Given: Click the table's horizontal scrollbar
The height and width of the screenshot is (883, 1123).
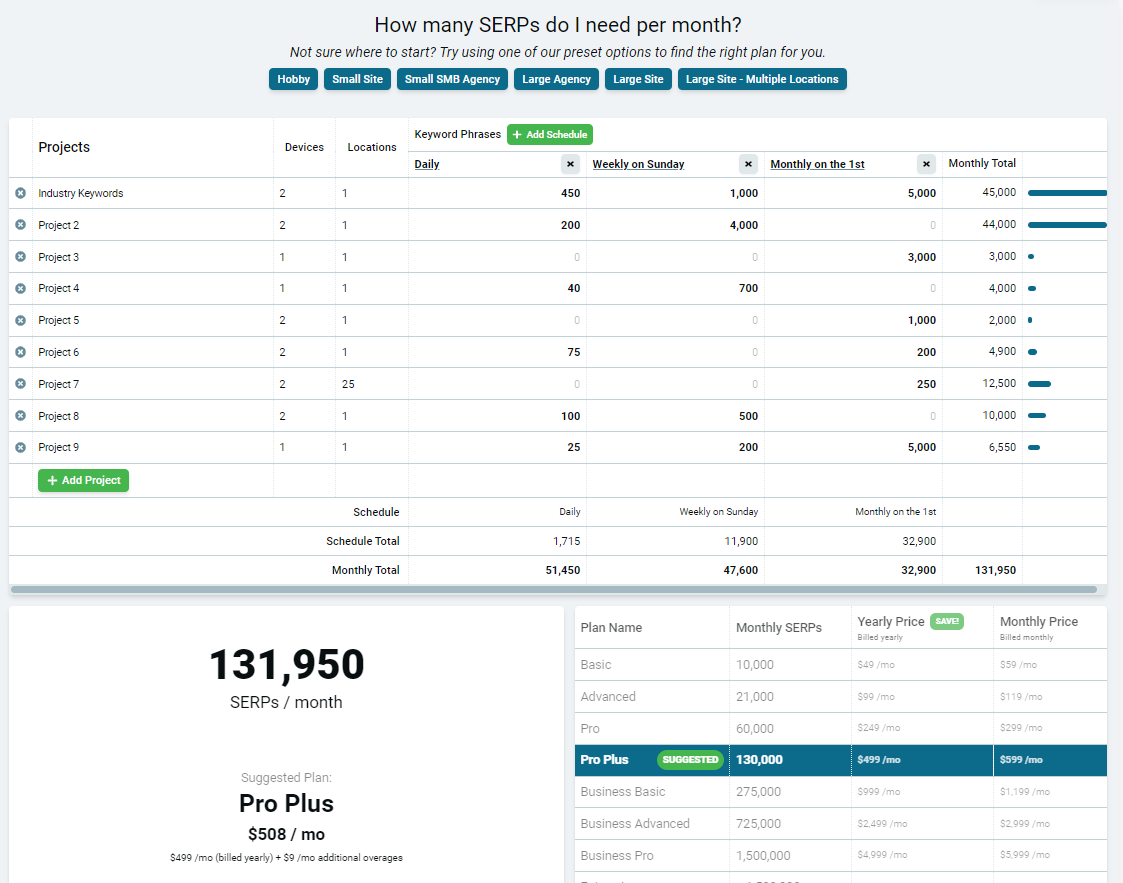Looking at the screenshot, I should click(554, 589).
